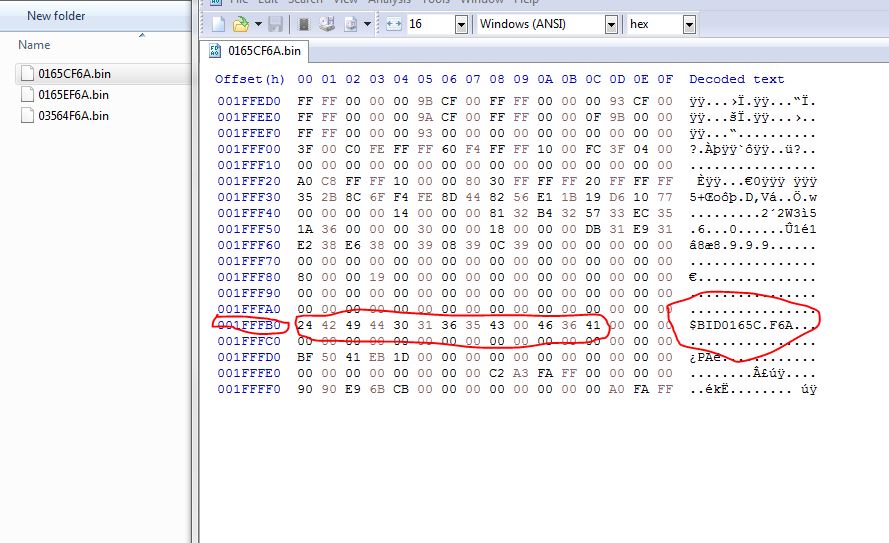The height and width of the screenshot is (543, 889).
Task: Click byte 24 in row 001FFFB0
Action: pyautogui.click(x=305, y=325)
